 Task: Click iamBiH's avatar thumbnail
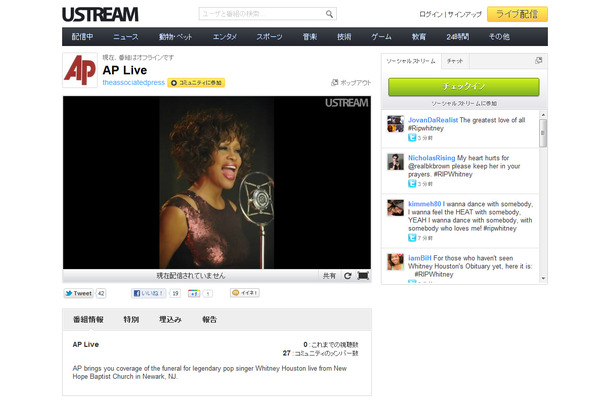click(396, 262)
